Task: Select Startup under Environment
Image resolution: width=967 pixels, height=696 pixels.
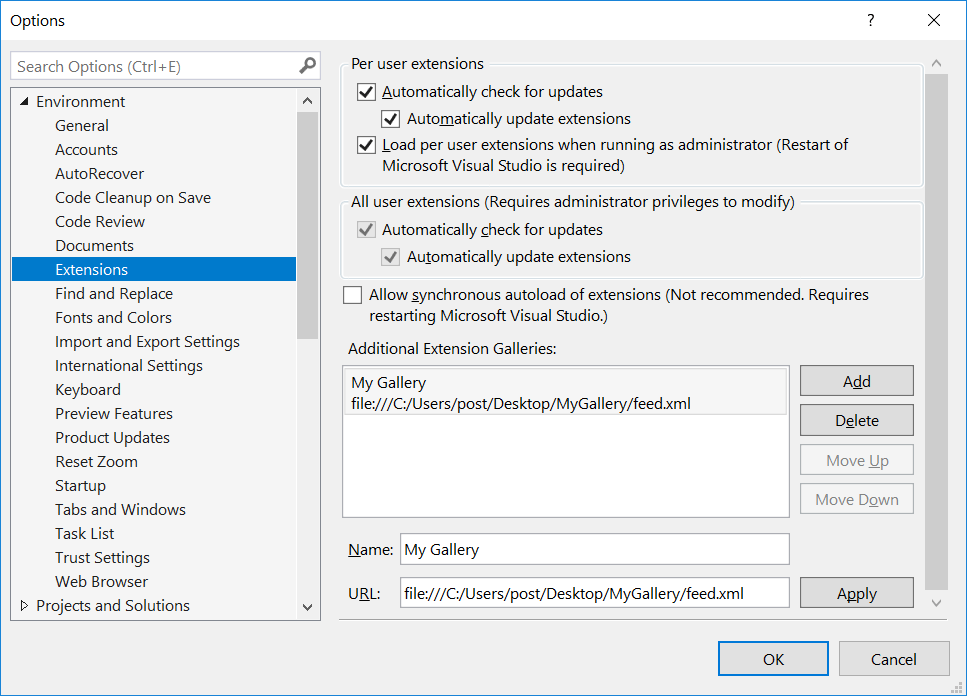Action: click(x=80, y=485)
